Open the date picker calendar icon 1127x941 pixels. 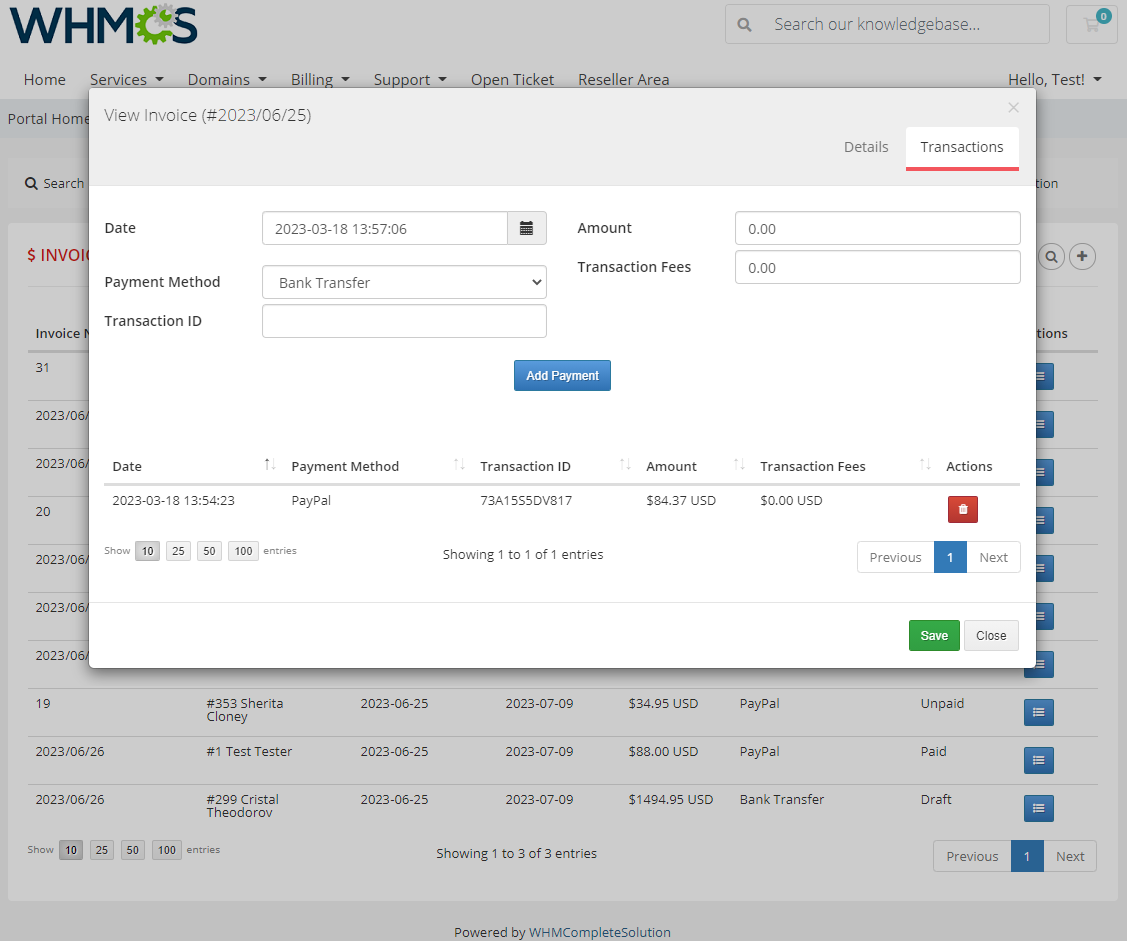click(x=527, y=228)
